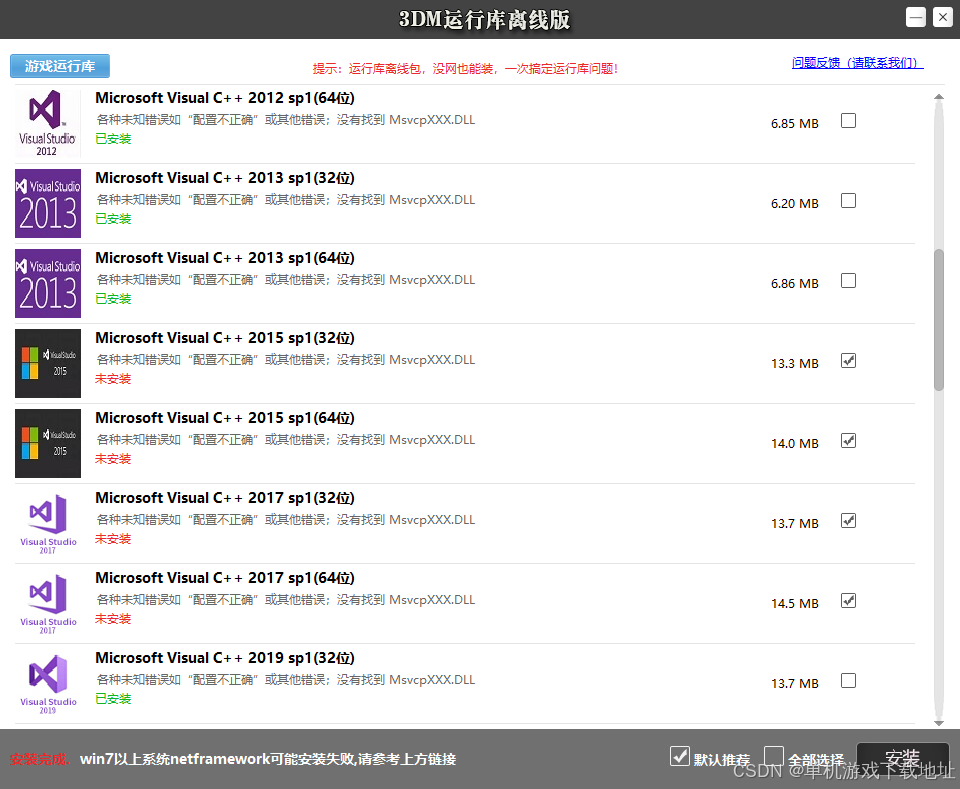The image size is (960, 789).
Task: Select title Microsoft Visual C++ 2019 sp1(32位)
Action: (x=225, y=658)
